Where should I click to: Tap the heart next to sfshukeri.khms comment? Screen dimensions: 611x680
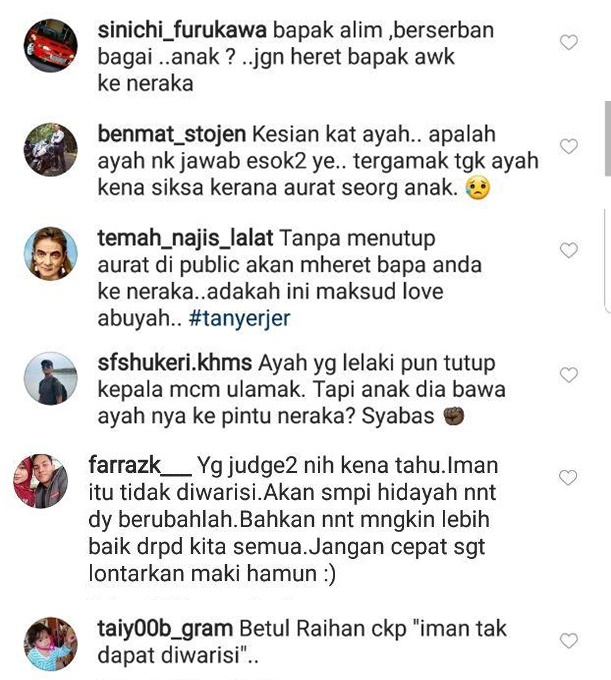click(x=569, y=375)
